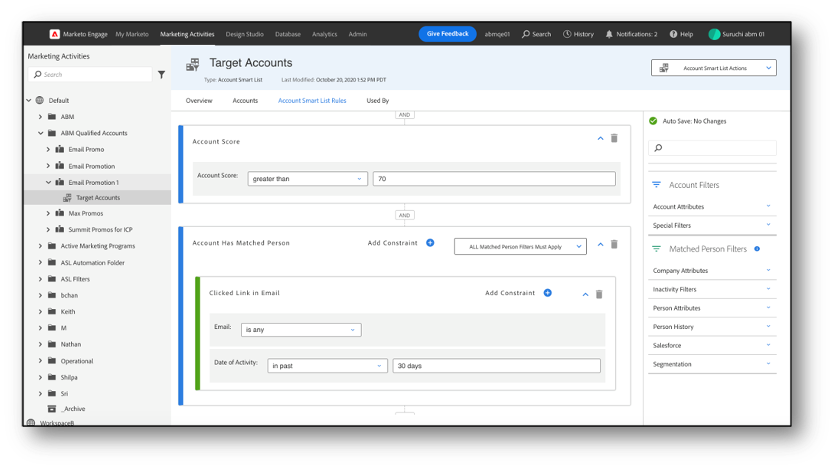Select the Account Smart List Rules tab
The width and height of the screenshot is (834, 469).
coord(312,100)
